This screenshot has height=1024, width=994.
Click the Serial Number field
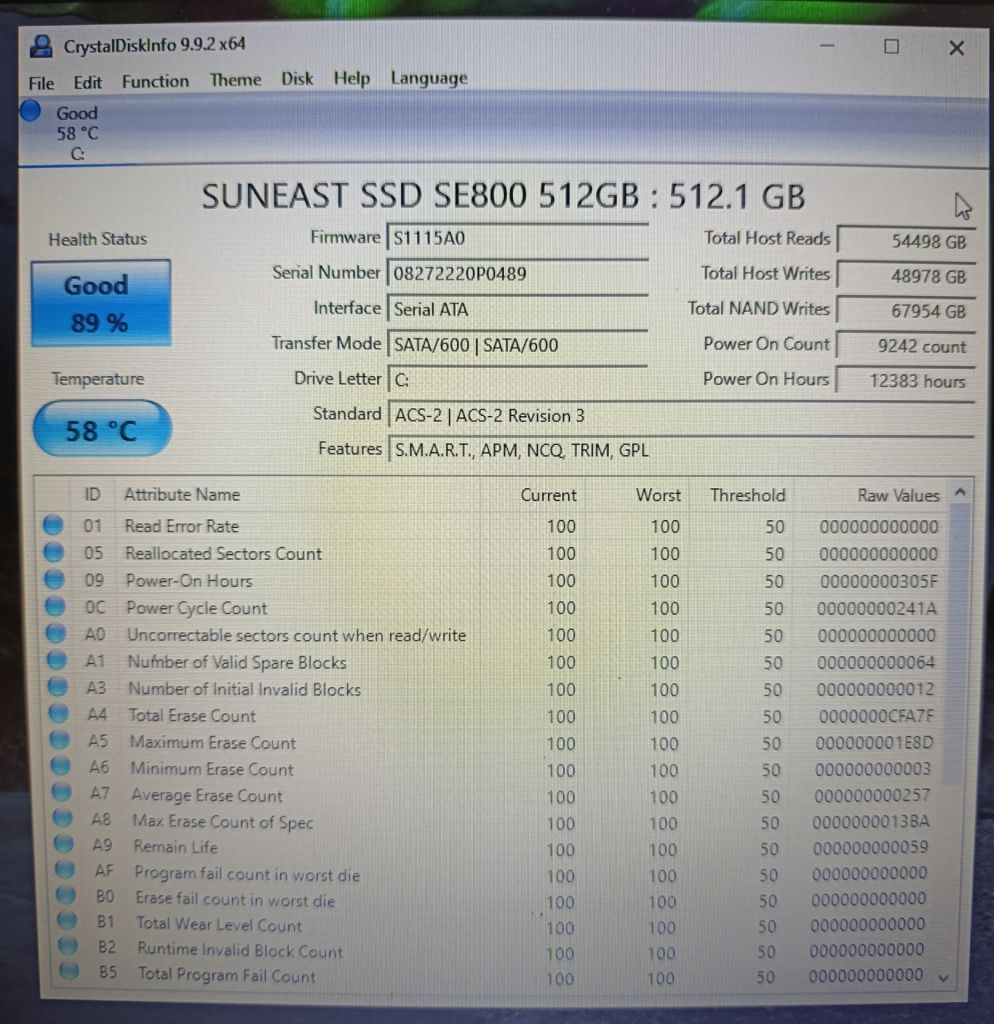[517, 273]
